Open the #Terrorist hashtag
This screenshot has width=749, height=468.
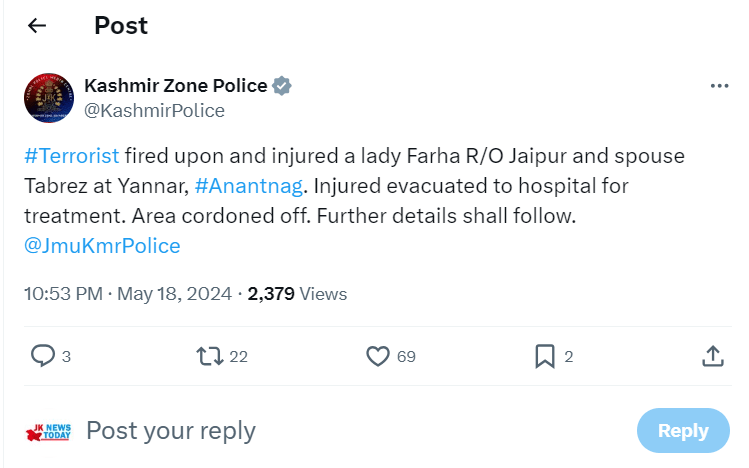72,156
